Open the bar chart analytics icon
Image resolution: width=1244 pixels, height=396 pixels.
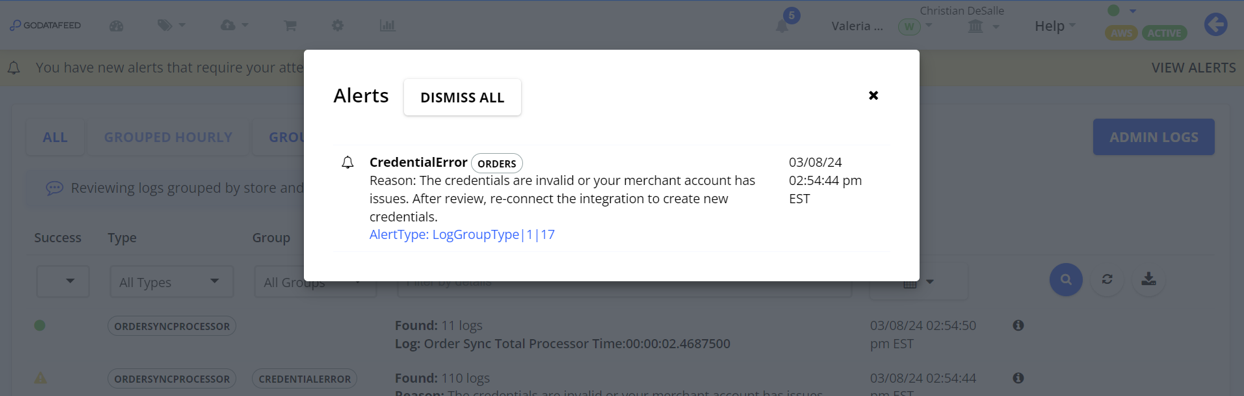coord(387,25)
